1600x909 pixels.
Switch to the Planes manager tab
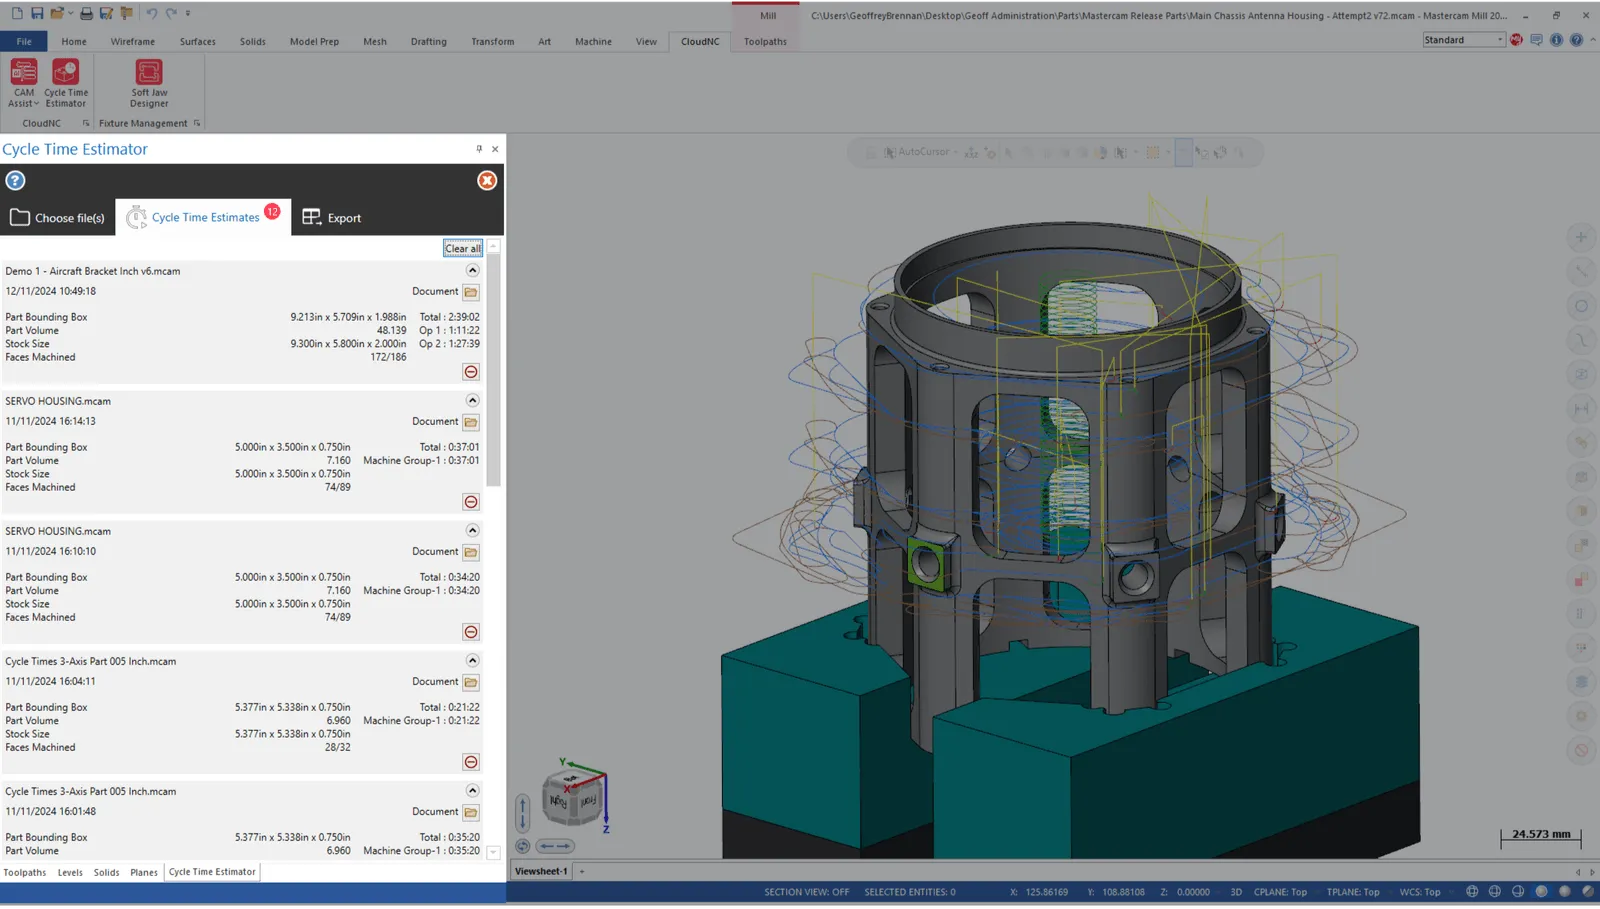[144, 873]
